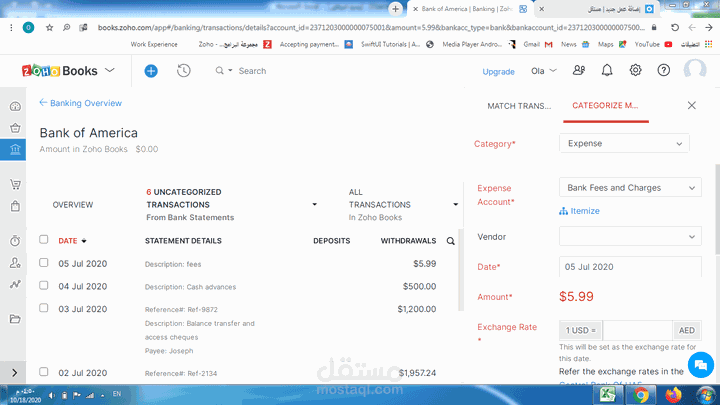Open the recent activity history icon

tap(184, 71)
